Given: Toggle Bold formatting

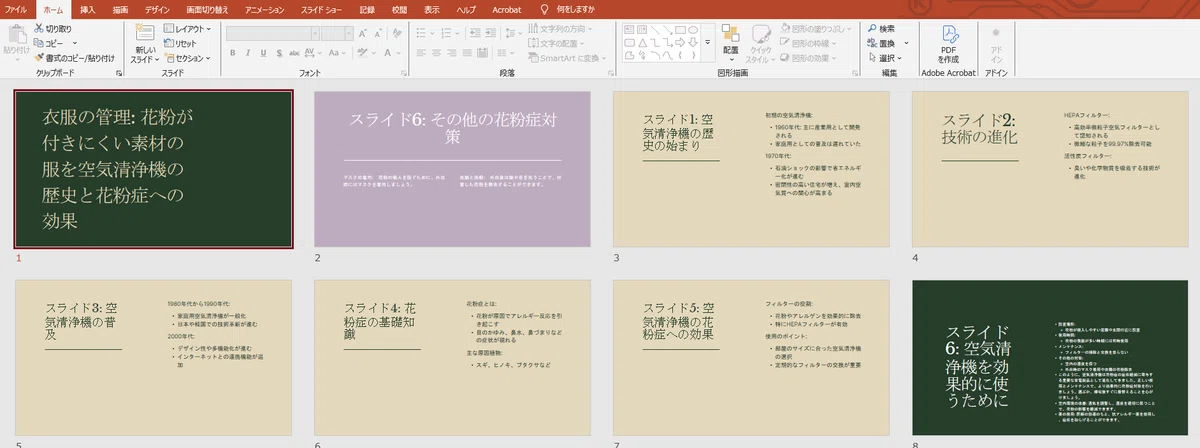Looking at the screenshot, I should [x=232, y=51].
